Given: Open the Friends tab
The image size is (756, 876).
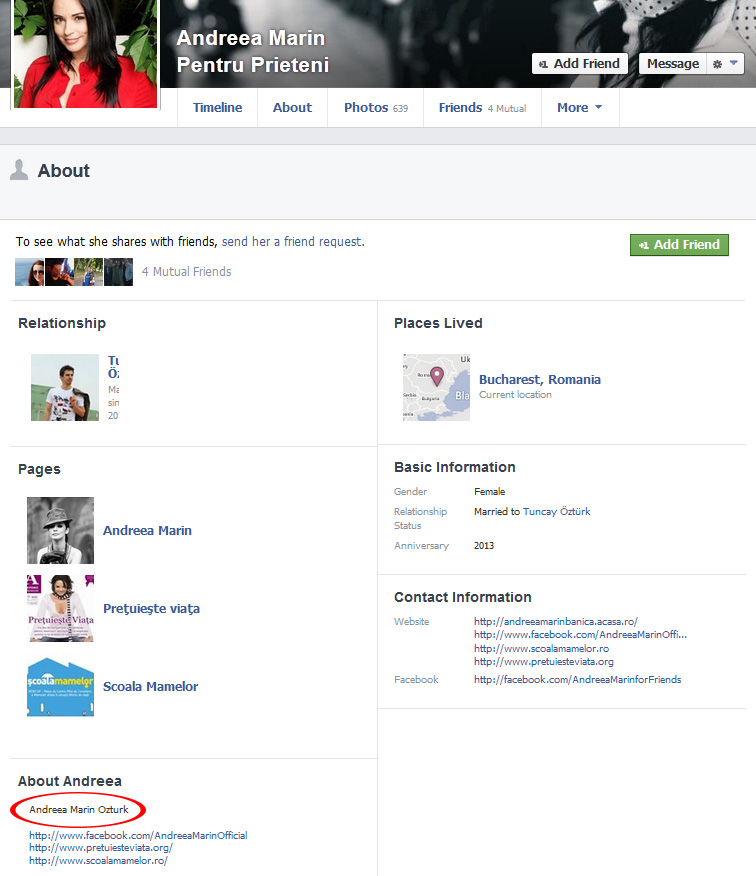Looking at the screenshot, I should (x=481, y=108).
